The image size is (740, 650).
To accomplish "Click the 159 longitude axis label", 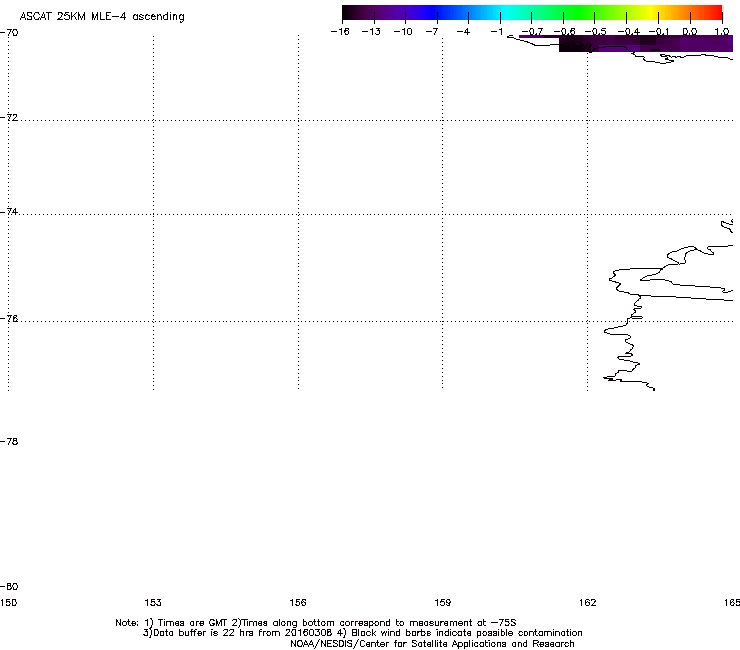I will (x=443, y=602).
